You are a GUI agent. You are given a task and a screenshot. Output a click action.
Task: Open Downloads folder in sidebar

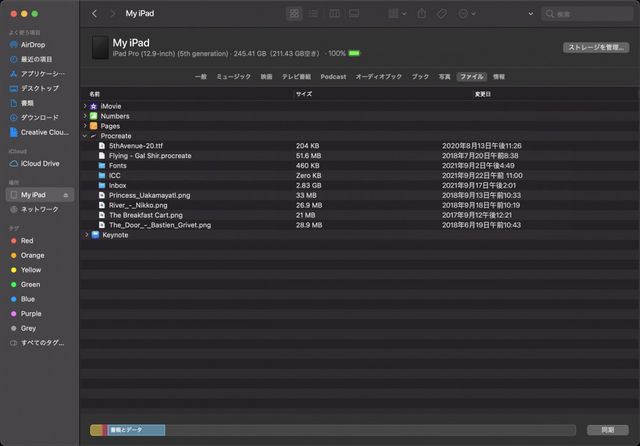[39, 118]
